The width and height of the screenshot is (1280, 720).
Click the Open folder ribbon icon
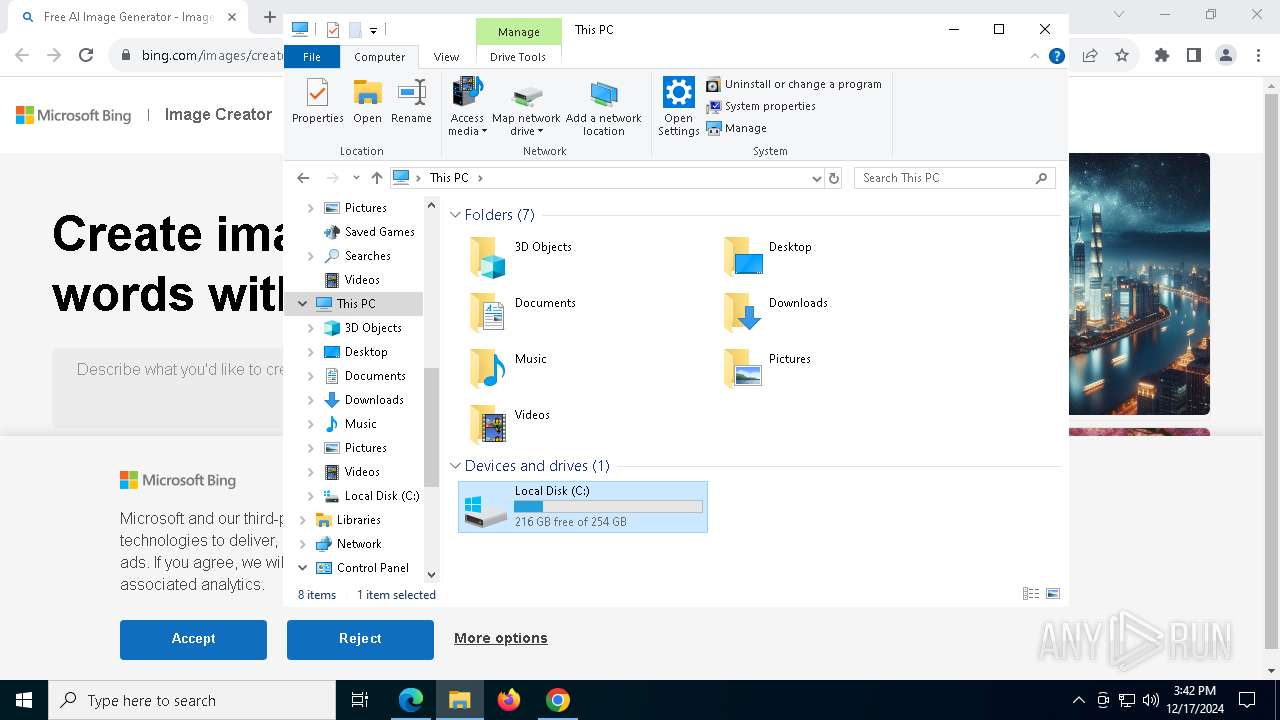click(367, 101)
